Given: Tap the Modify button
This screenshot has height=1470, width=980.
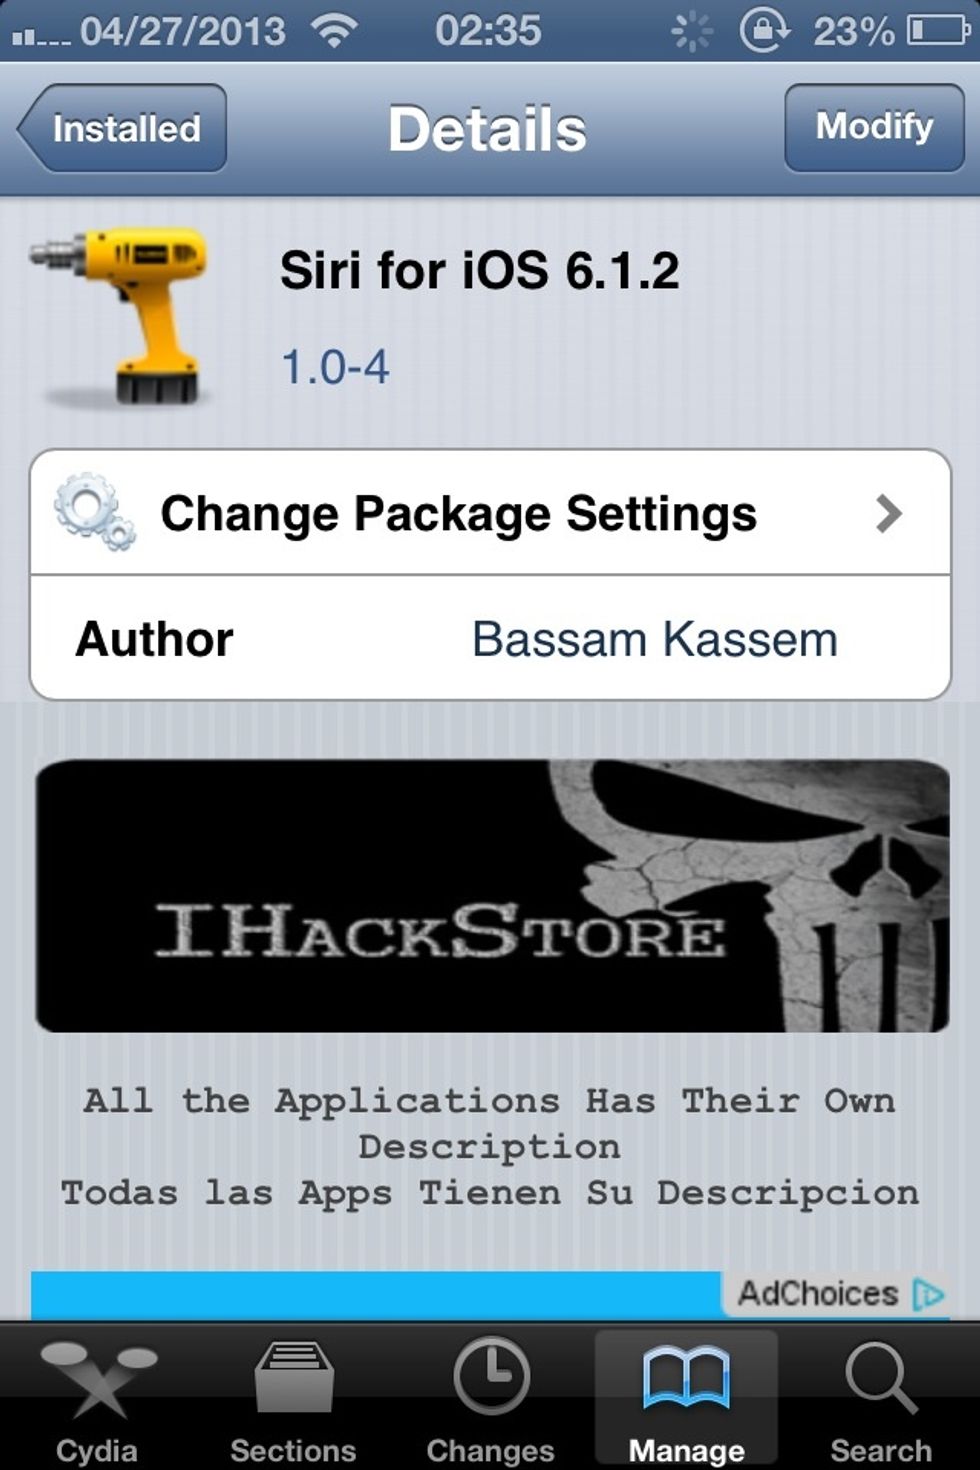Looking at the screenshot, I should pos(874,128).
